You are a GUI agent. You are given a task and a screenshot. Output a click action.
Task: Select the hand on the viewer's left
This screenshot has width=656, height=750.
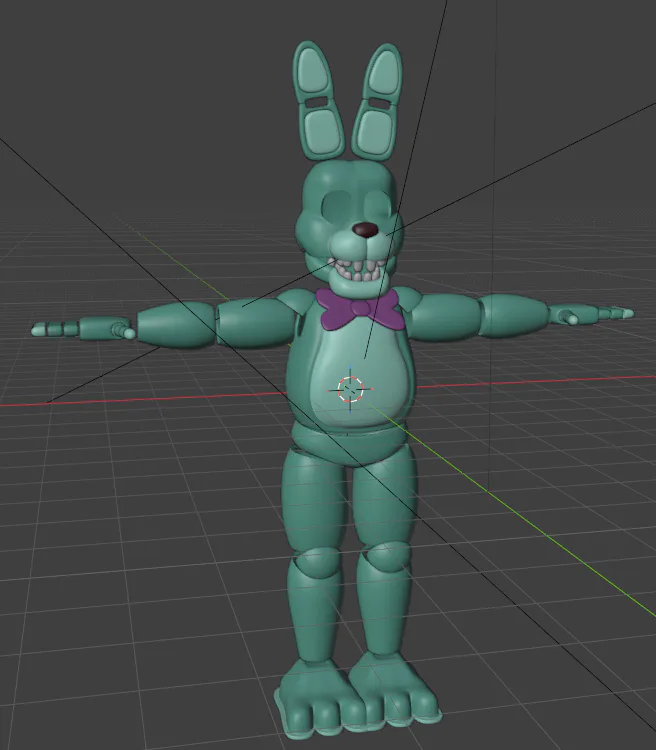84,329
